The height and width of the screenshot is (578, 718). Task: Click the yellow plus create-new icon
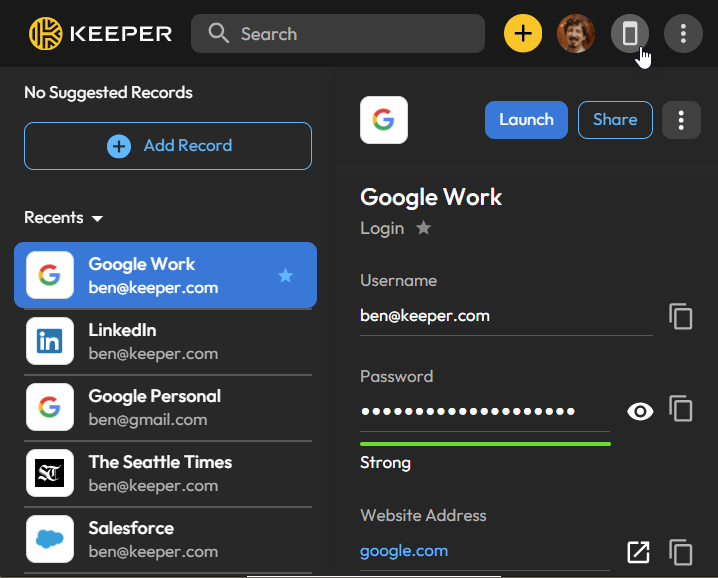523,34
